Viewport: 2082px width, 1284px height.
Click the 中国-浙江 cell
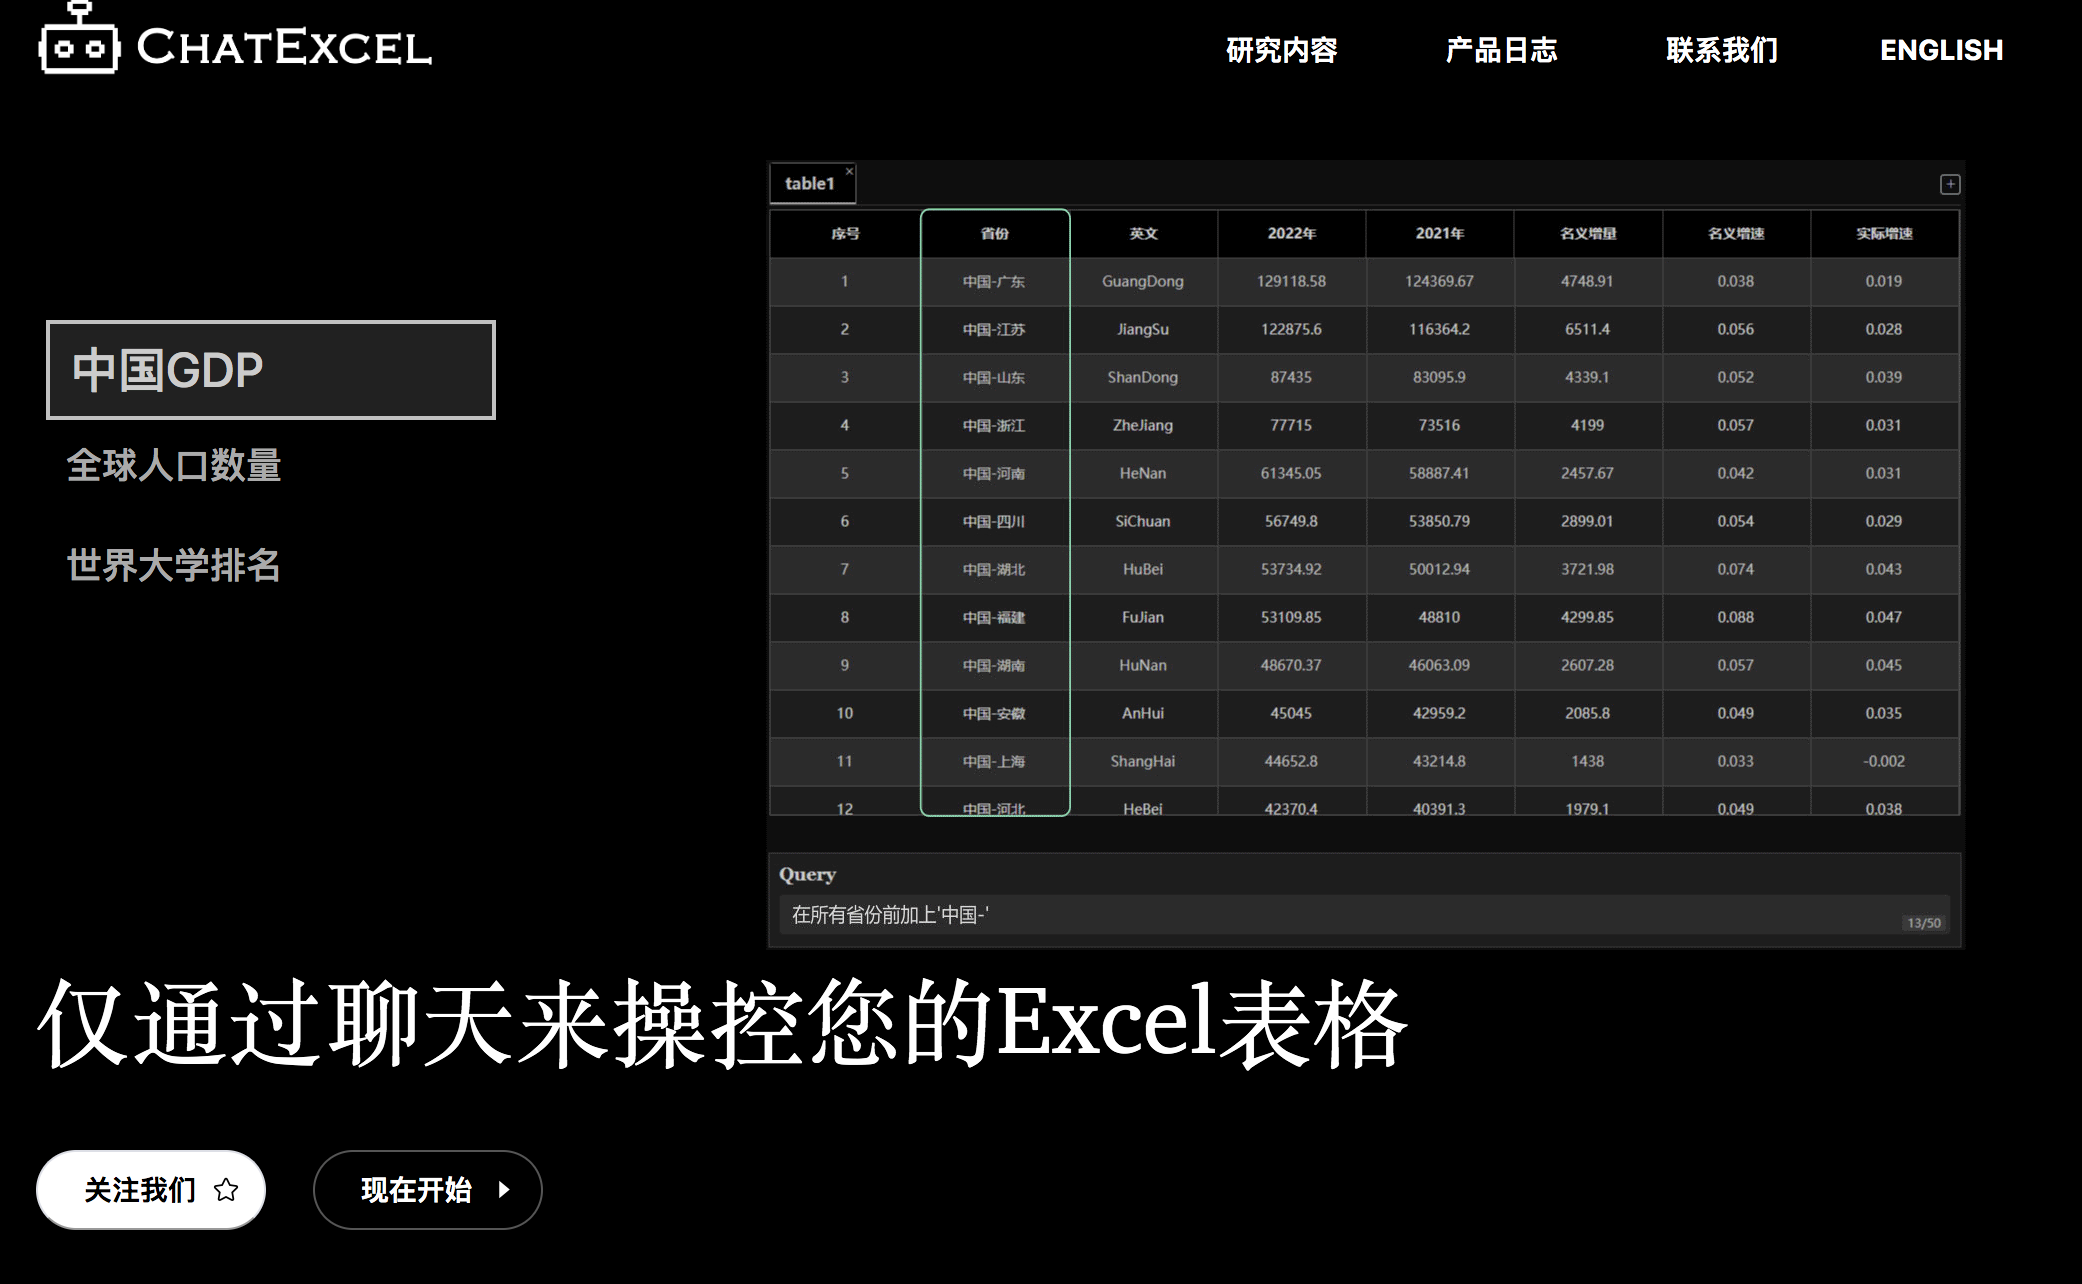(995, 426)
